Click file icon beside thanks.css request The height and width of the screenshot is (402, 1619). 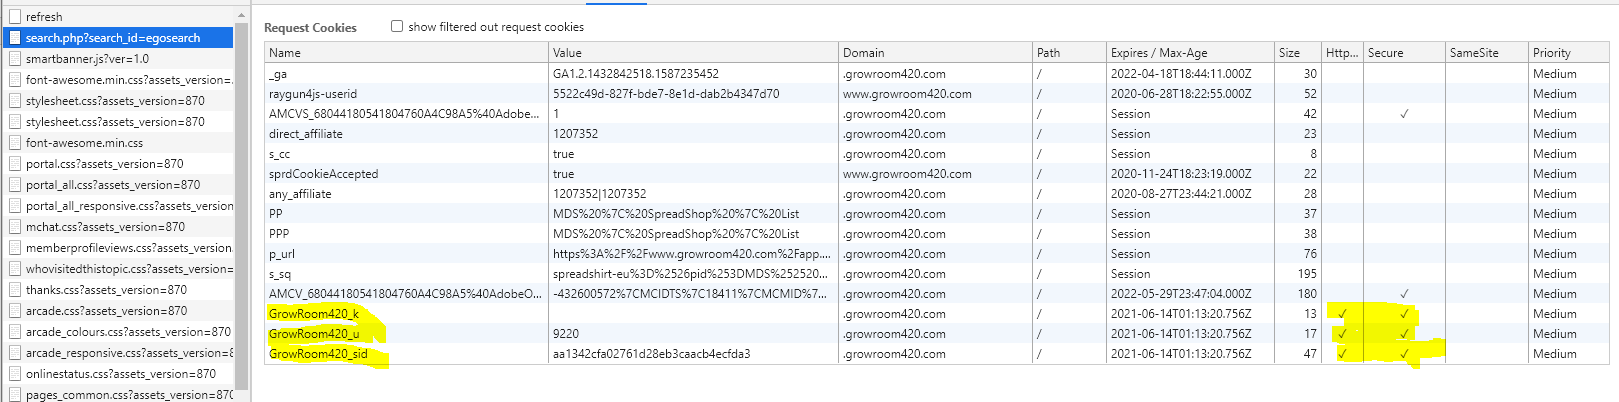(15, 290)
